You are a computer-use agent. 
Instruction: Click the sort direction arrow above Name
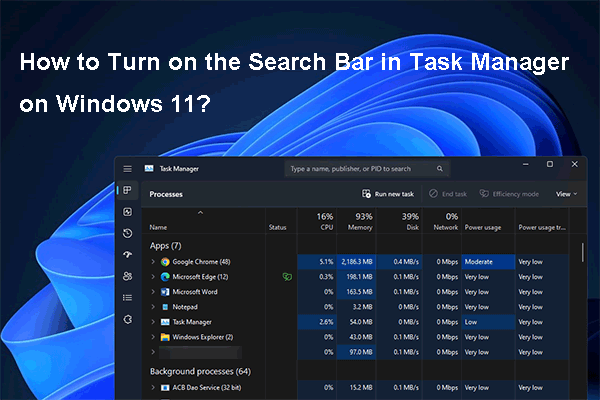click(x=201, y=213)
